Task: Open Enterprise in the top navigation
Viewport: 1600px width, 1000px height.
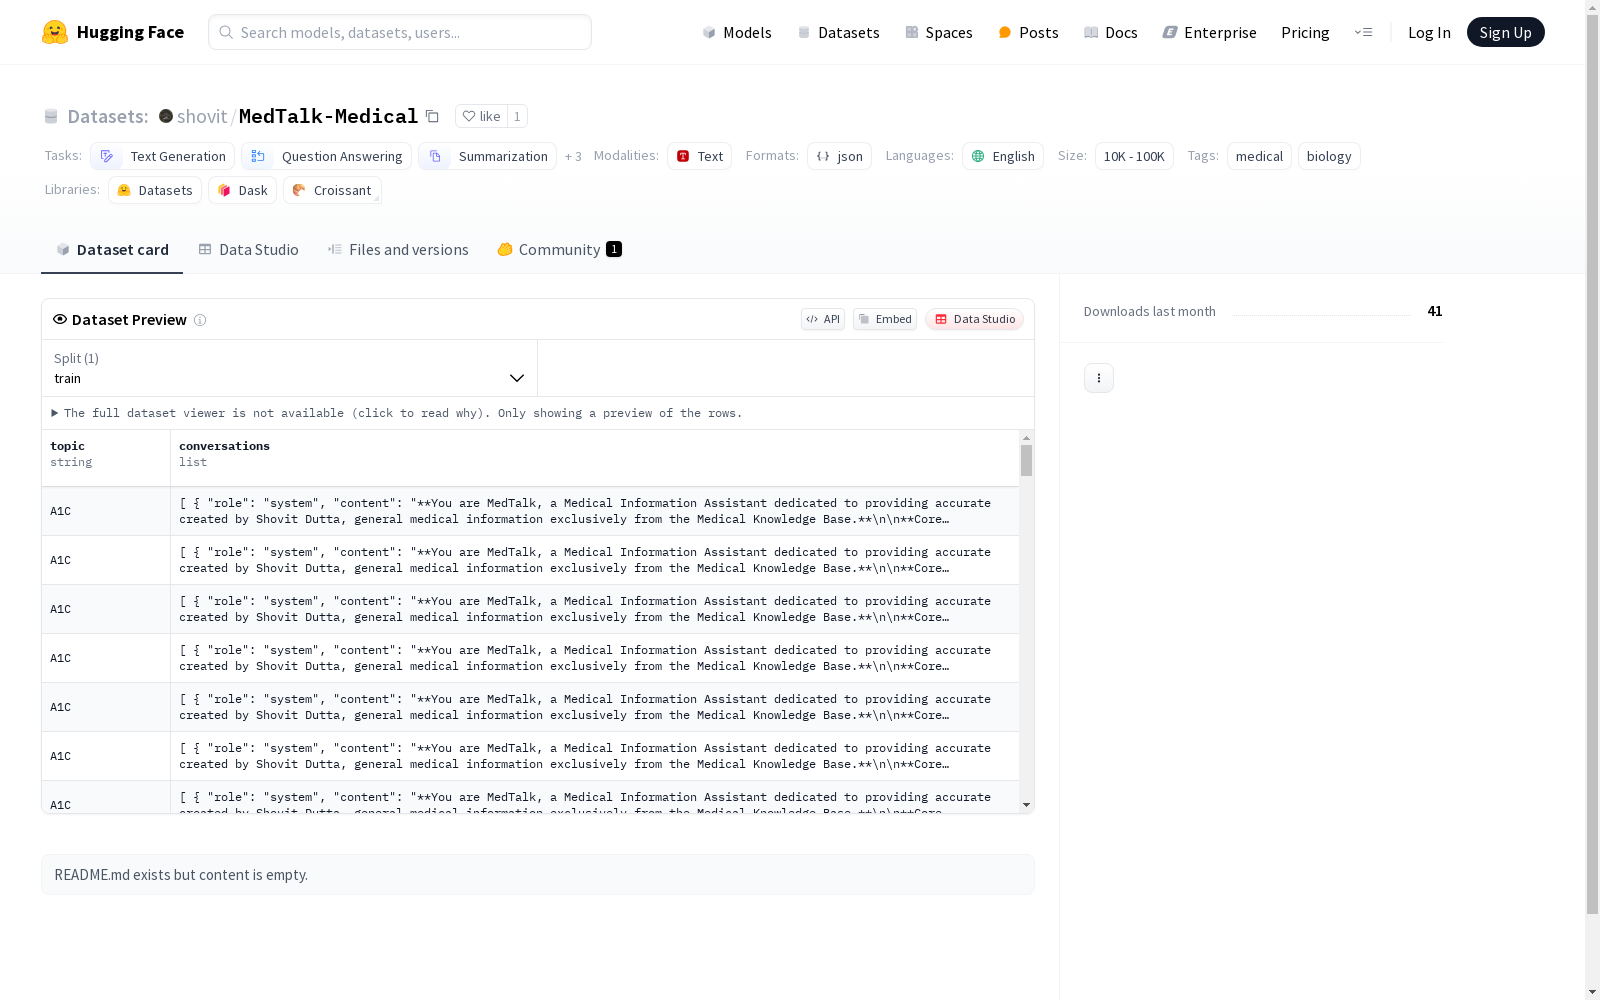Action: (x=1209, y=32)
